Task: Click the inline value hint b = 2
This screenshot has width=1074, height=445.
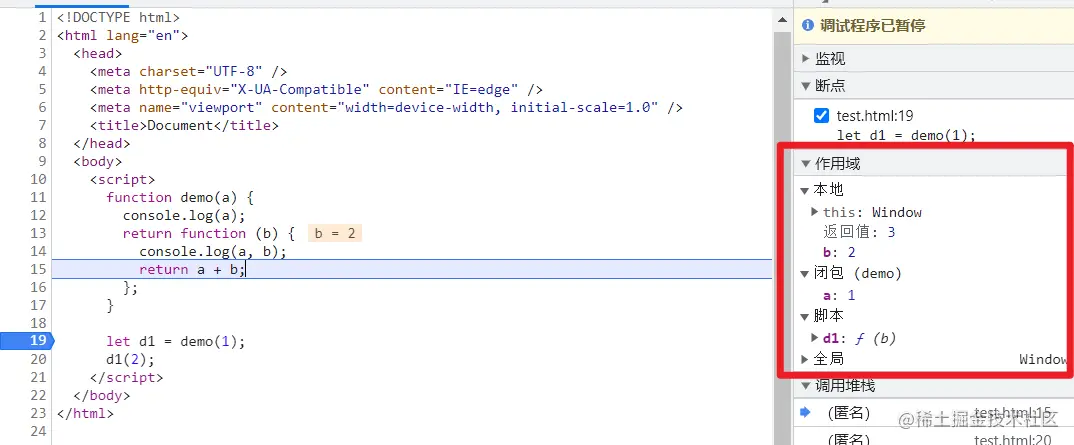Action: (x=335, y=233)
